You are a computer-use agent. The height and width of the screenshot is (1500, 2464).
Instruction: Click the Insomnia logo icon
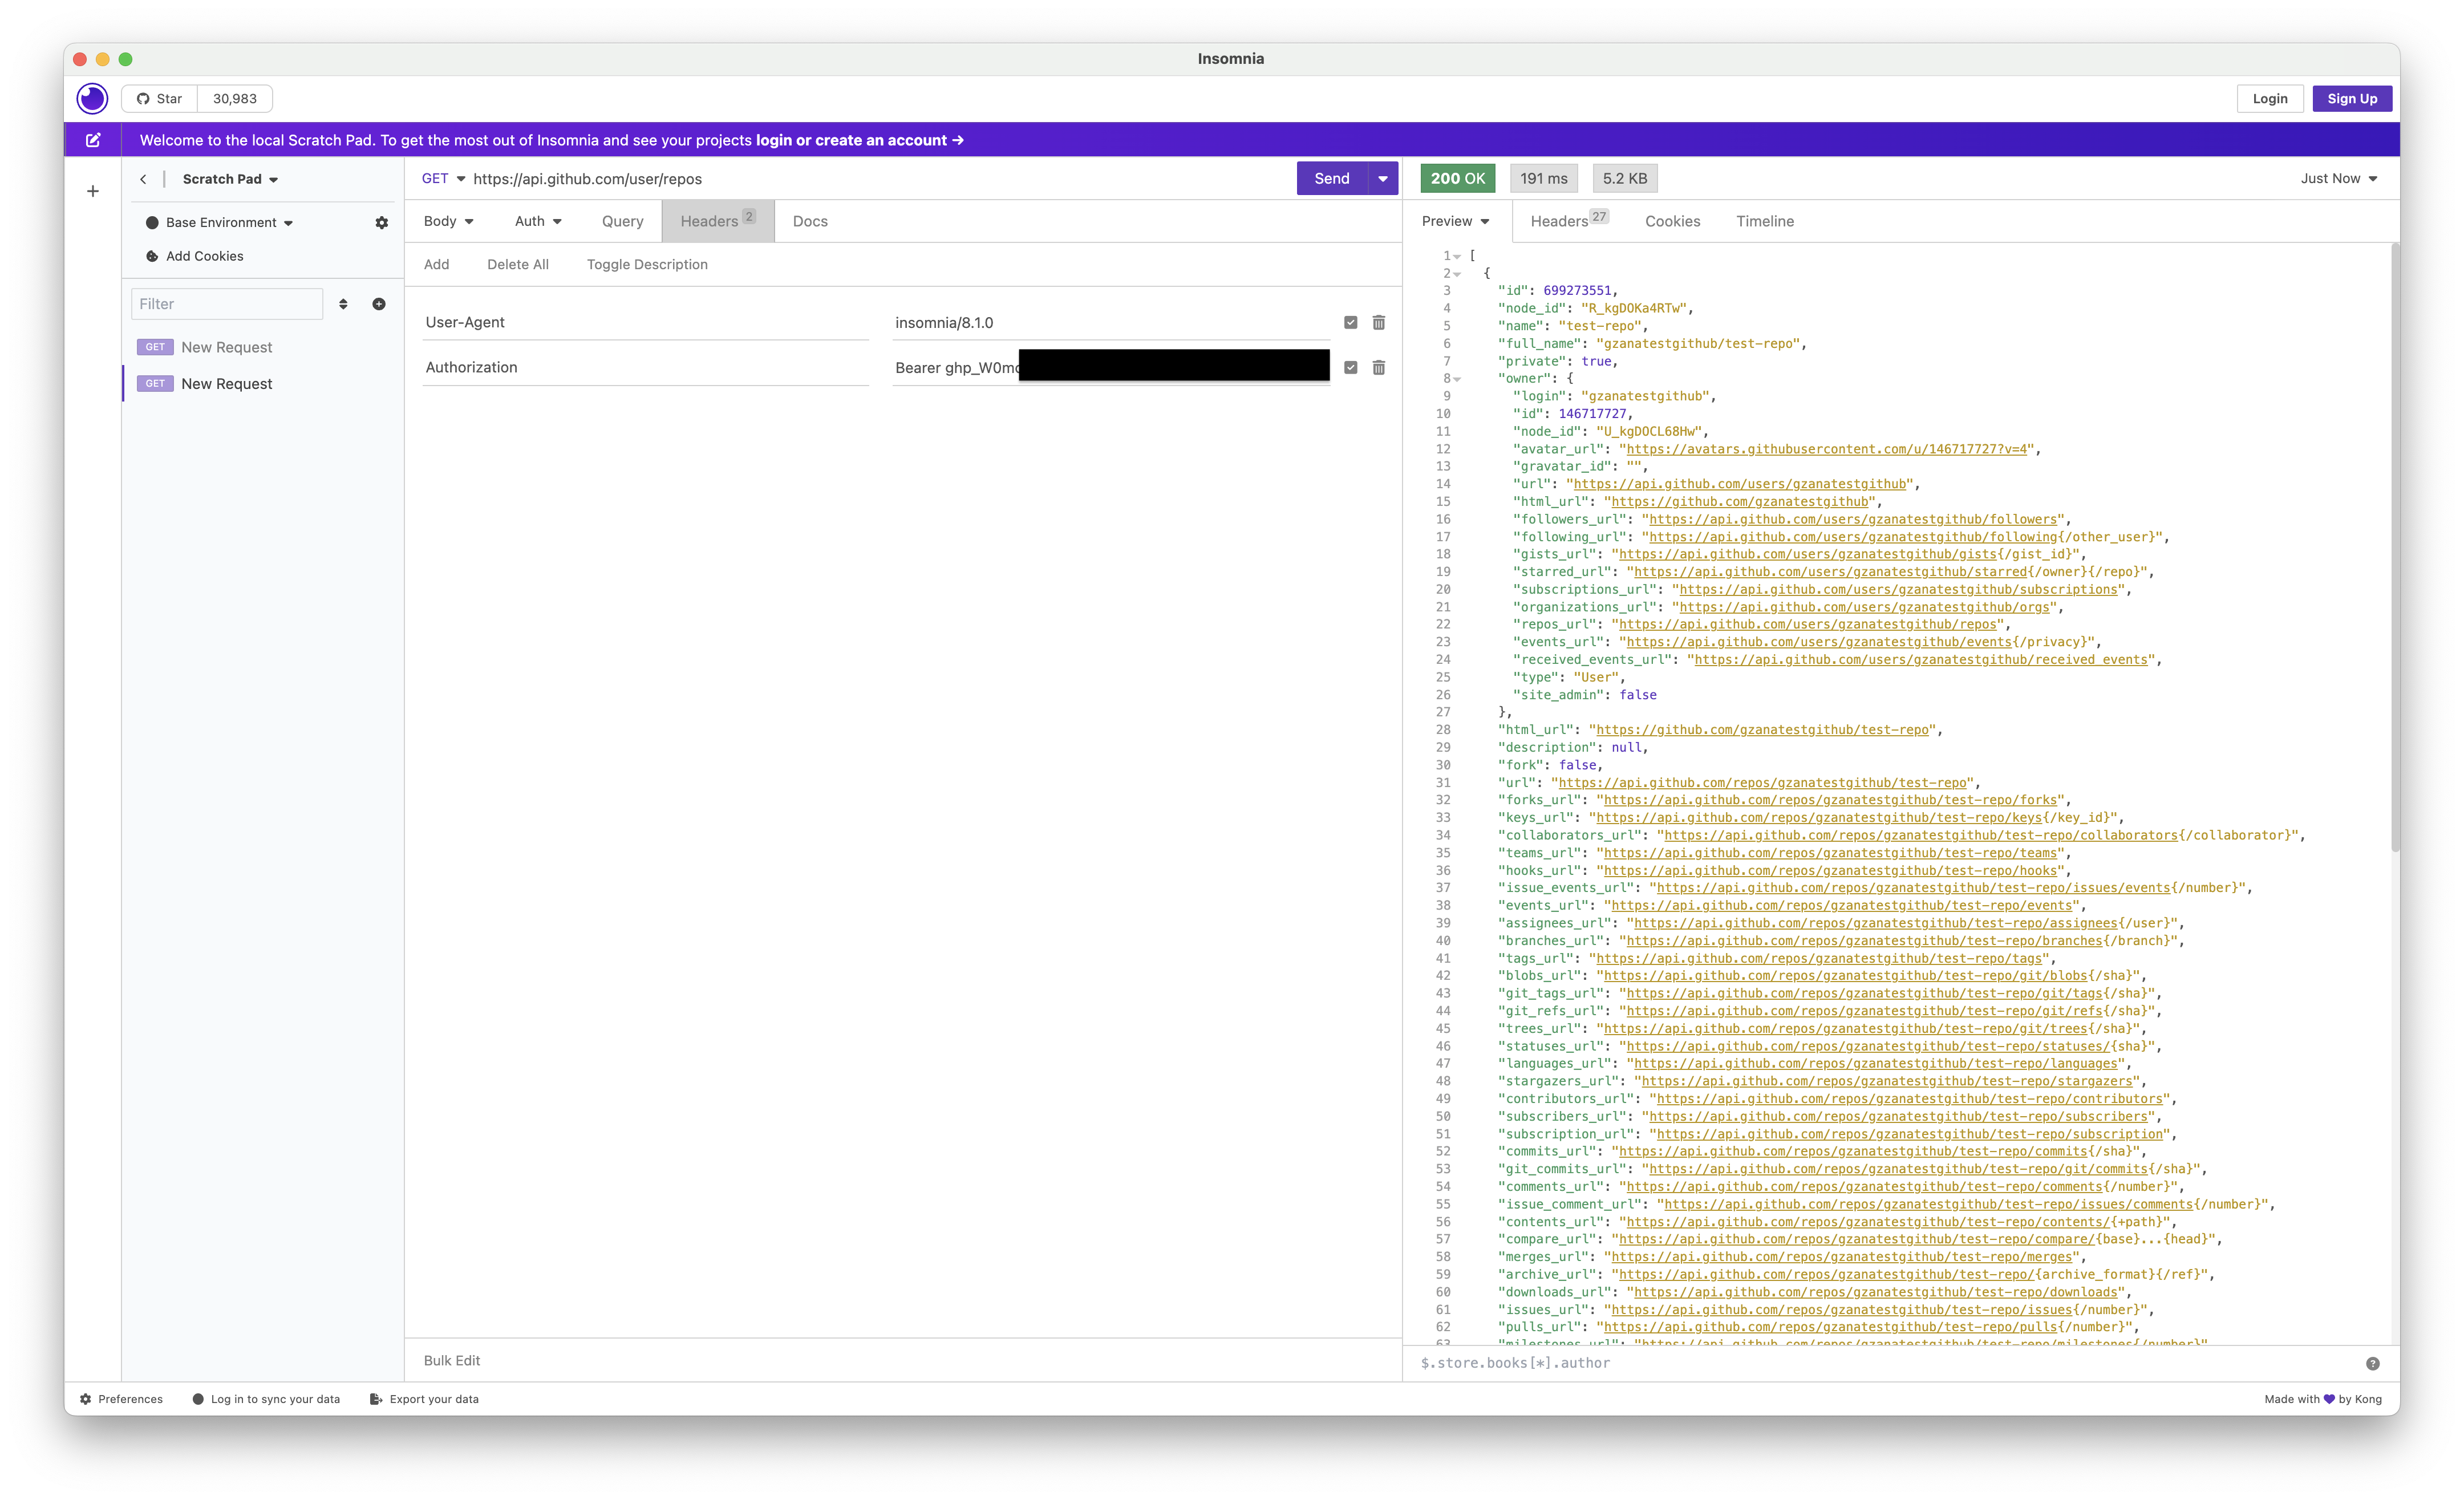92,98
